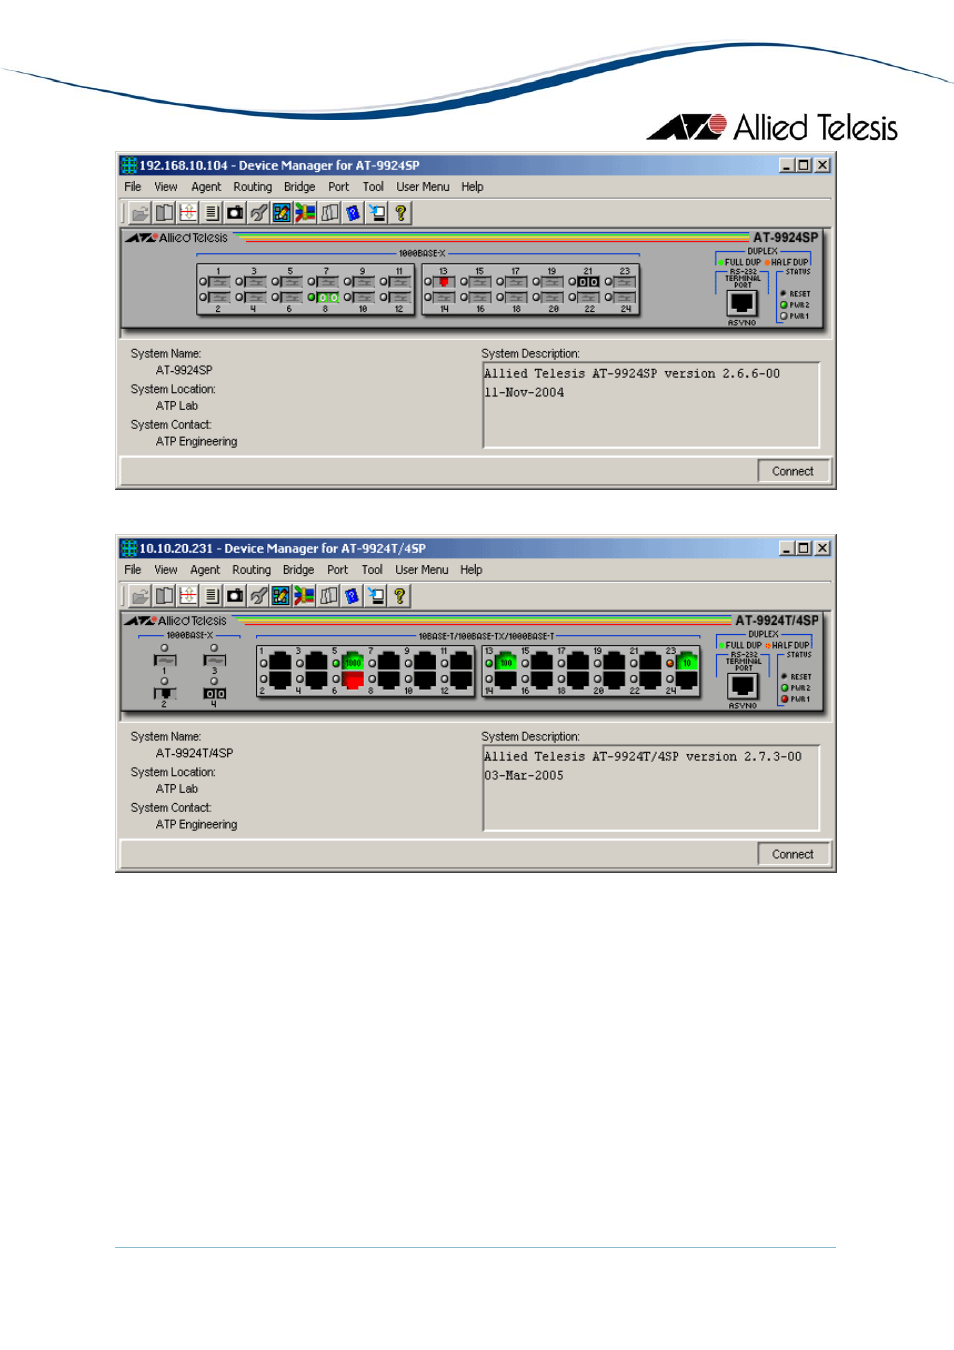Select green port 23 labeled 10 on AT-9924T/4SP
This screenshot has height=1350, width=954.
(x=687, y=661)
